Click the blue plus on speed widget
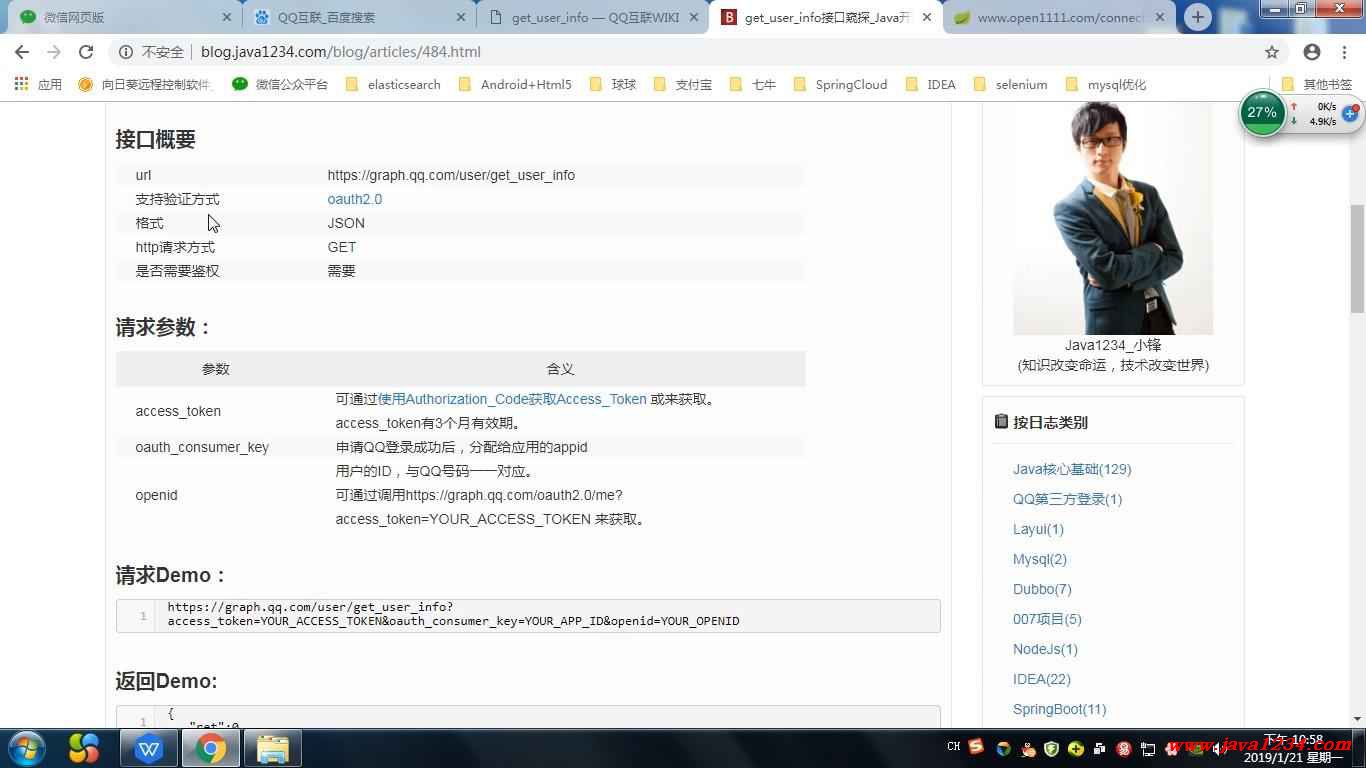The image size is (1366, 768). (1350, 113)
